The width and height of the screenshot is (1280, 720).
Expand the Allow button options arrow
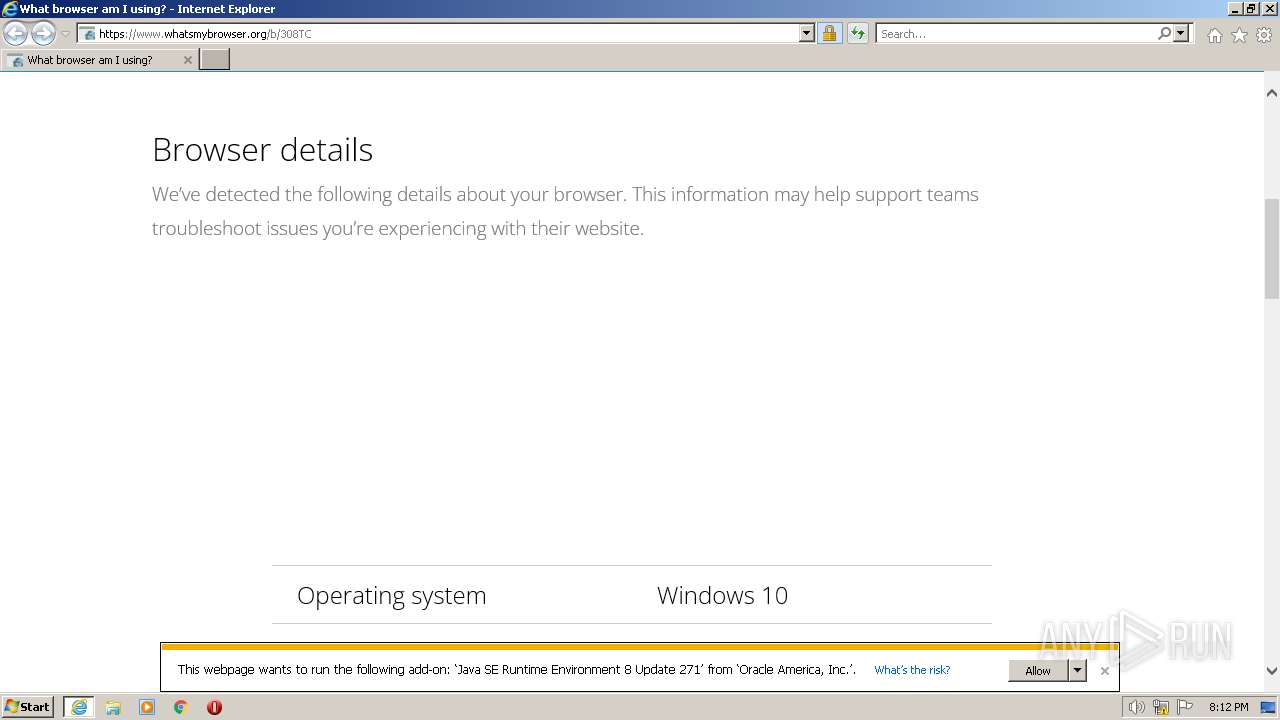coord(1077,671)
